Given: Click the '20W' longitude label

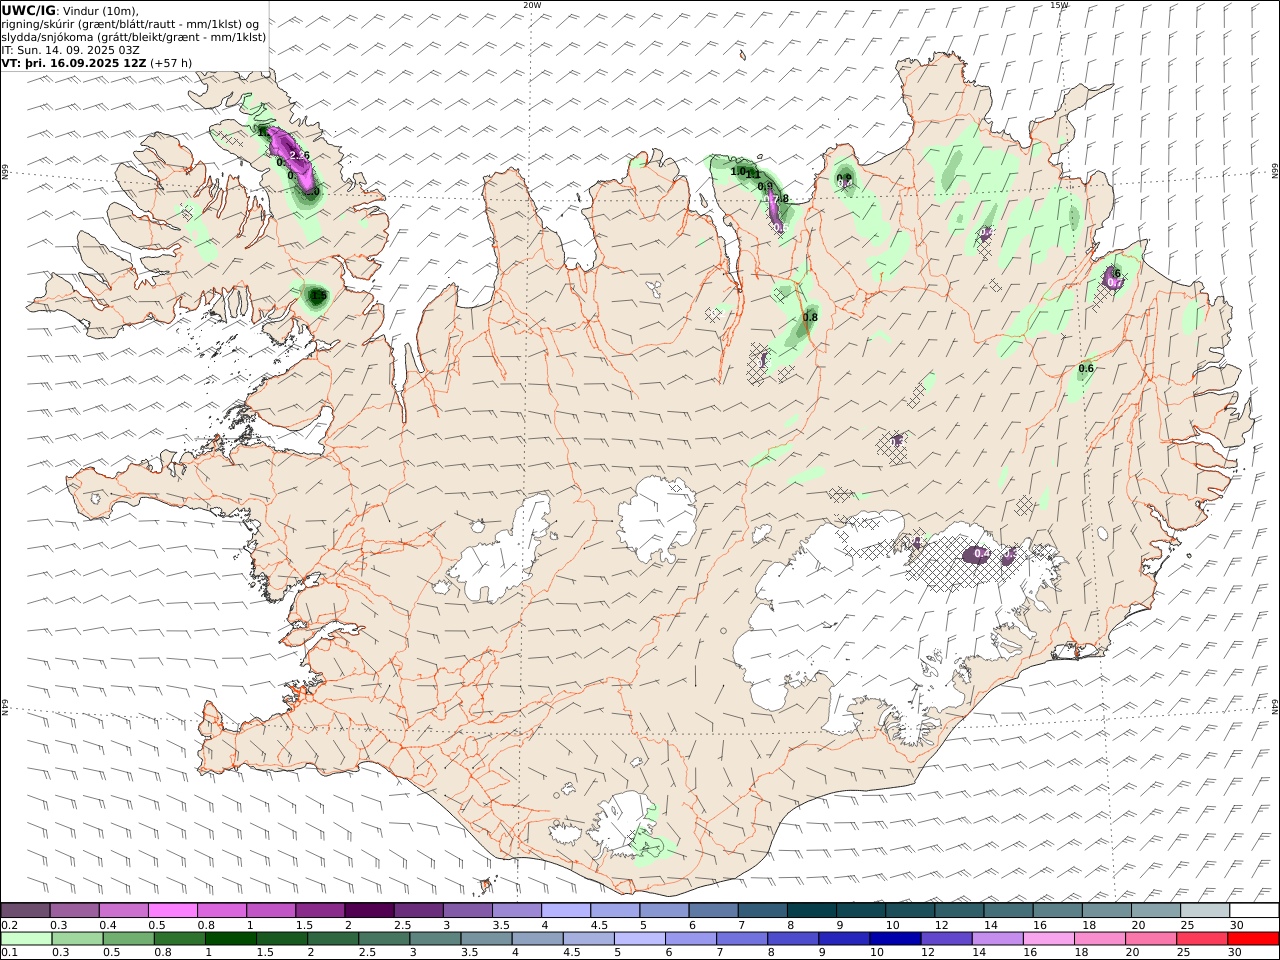Looking at the screenshot, I should pyautogui.click(x=532, y=5).
